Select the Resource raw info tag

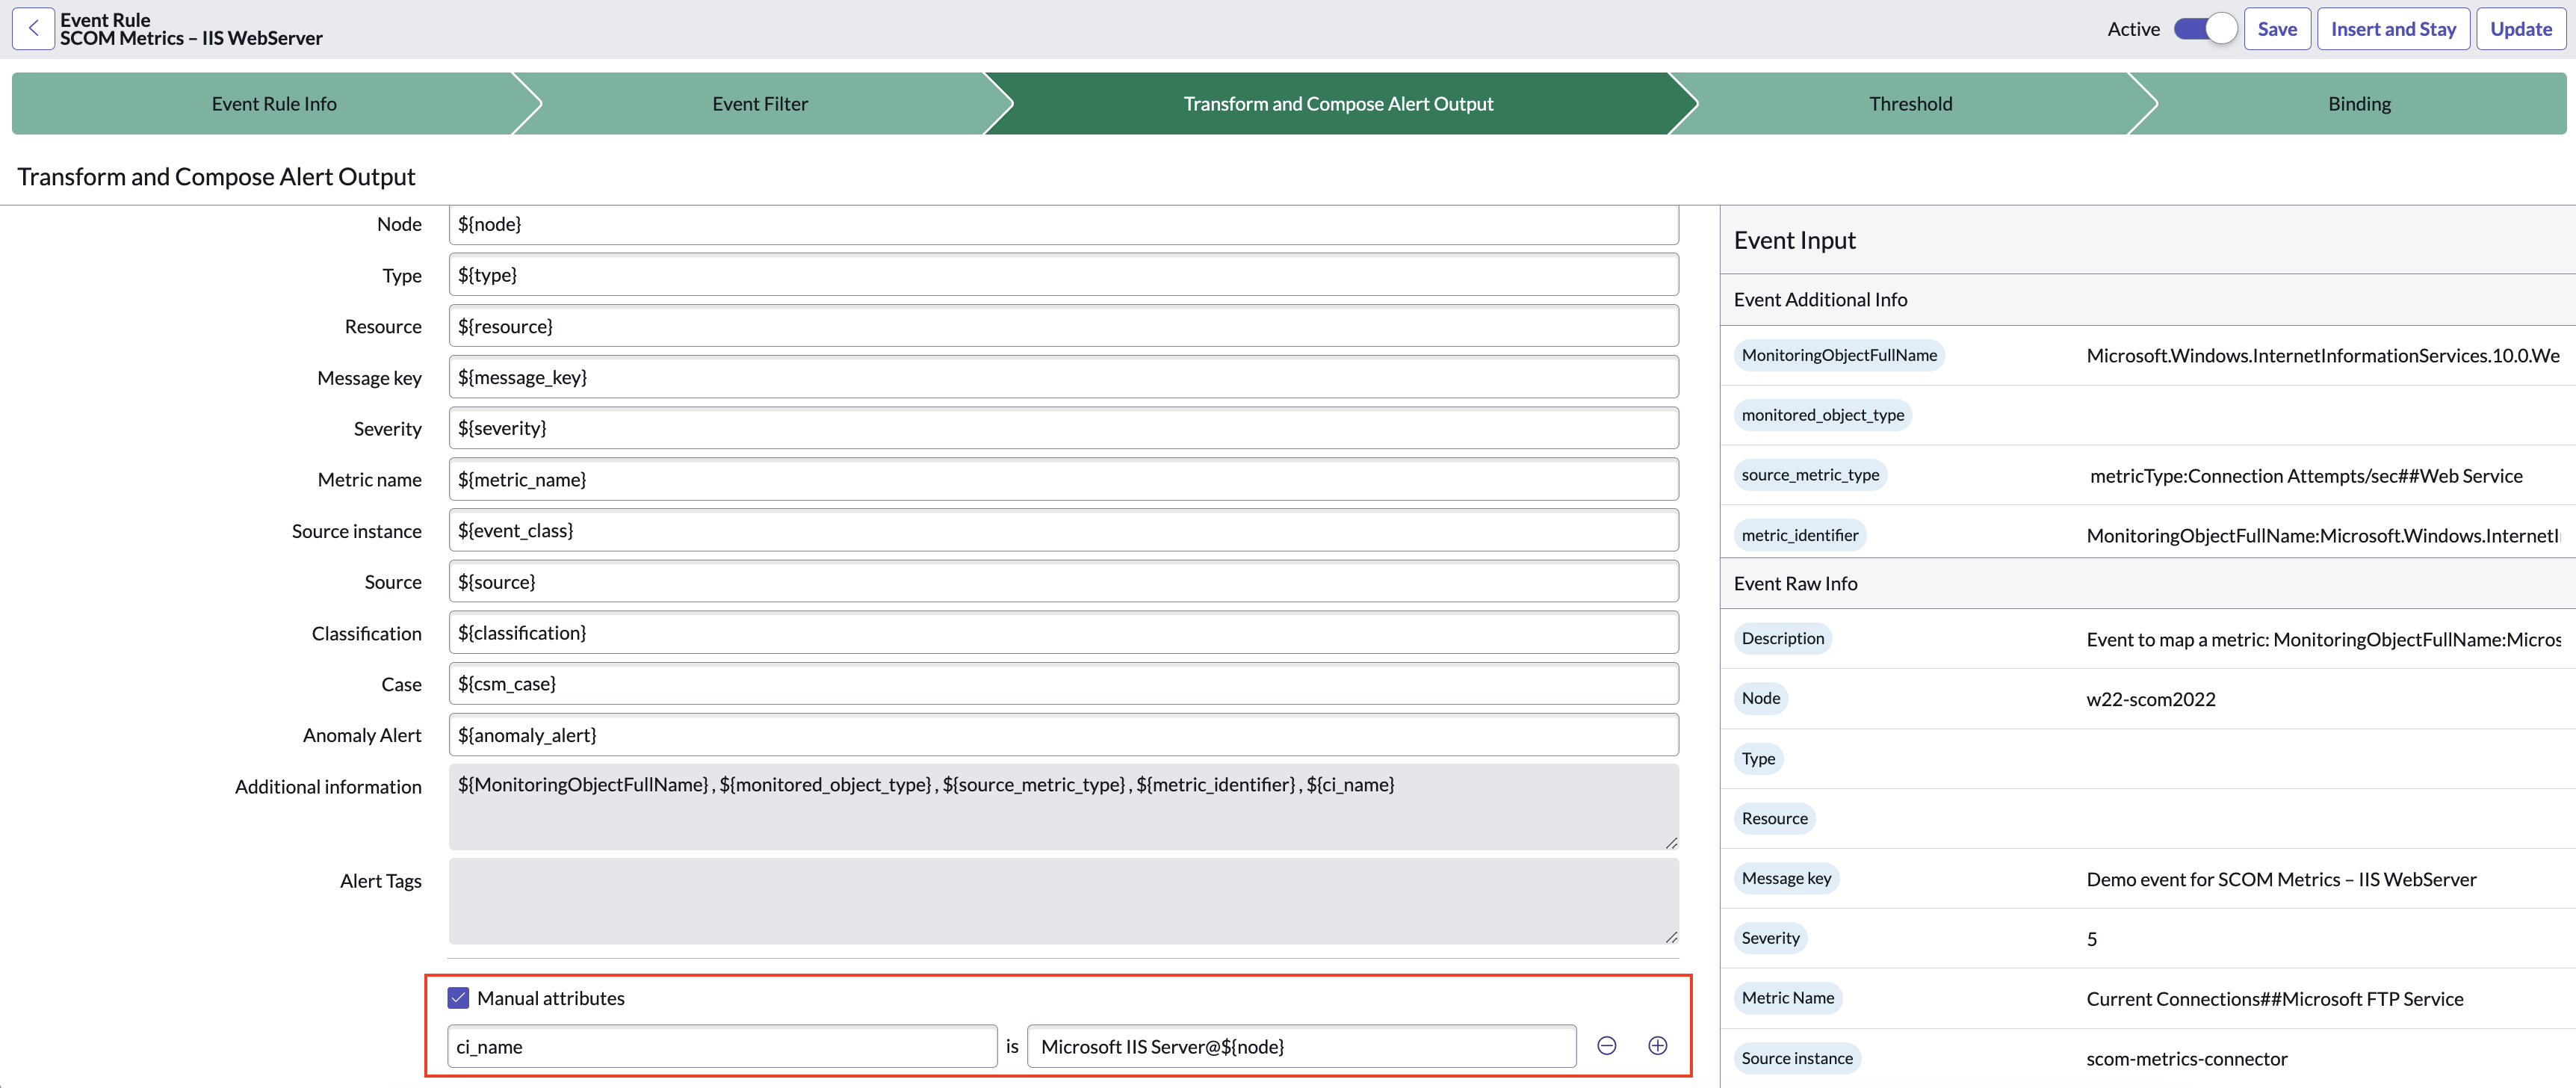pos(1775,818)
